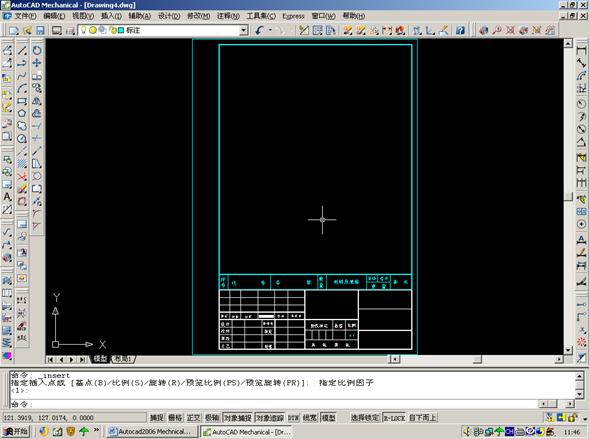Click the green arrow icon in the quick launch
The image size is (589, 439).
pyautogui.click(x=83, y=431)
